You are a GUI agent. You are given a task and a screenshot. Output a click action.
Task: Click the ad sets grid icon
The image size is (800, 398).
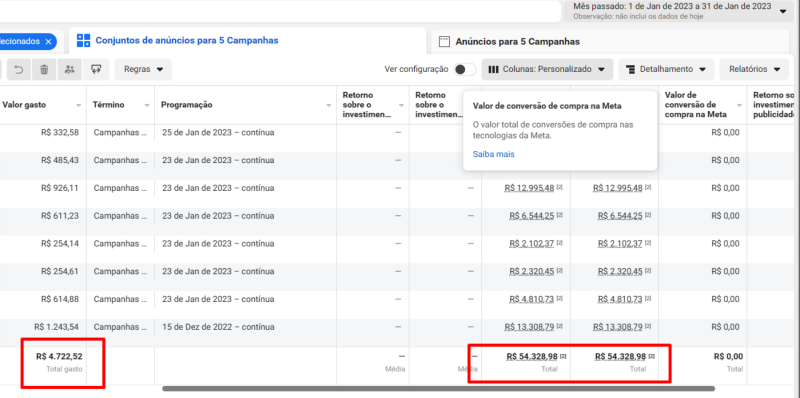83,41
